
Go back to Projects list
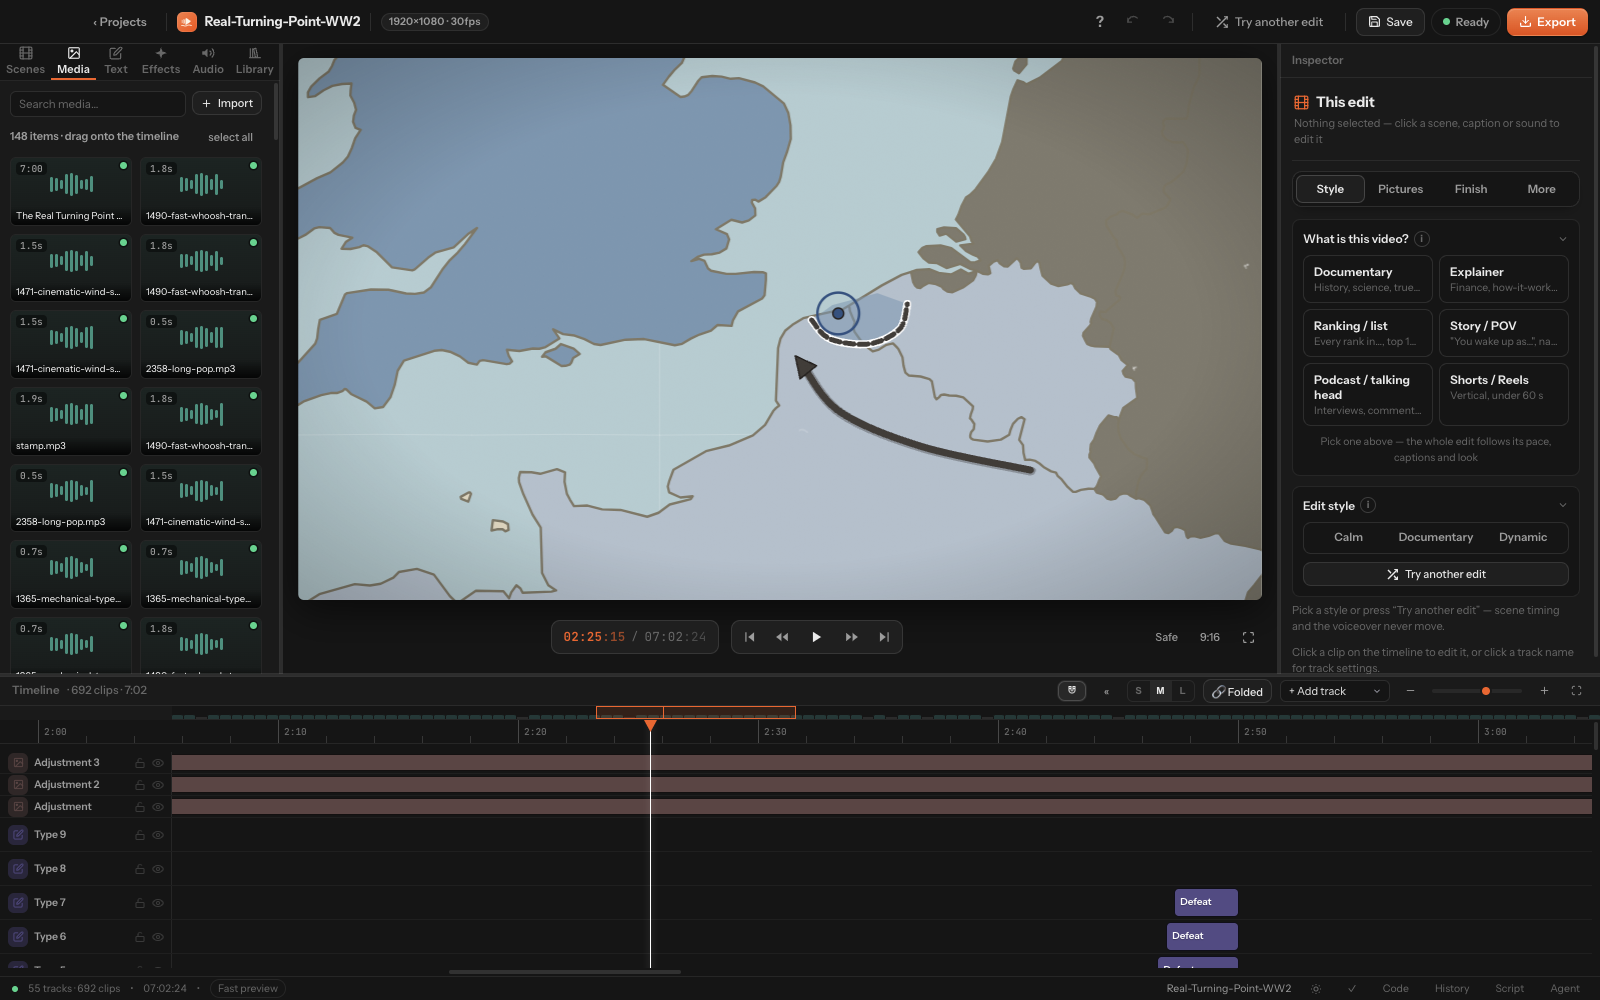119,22
